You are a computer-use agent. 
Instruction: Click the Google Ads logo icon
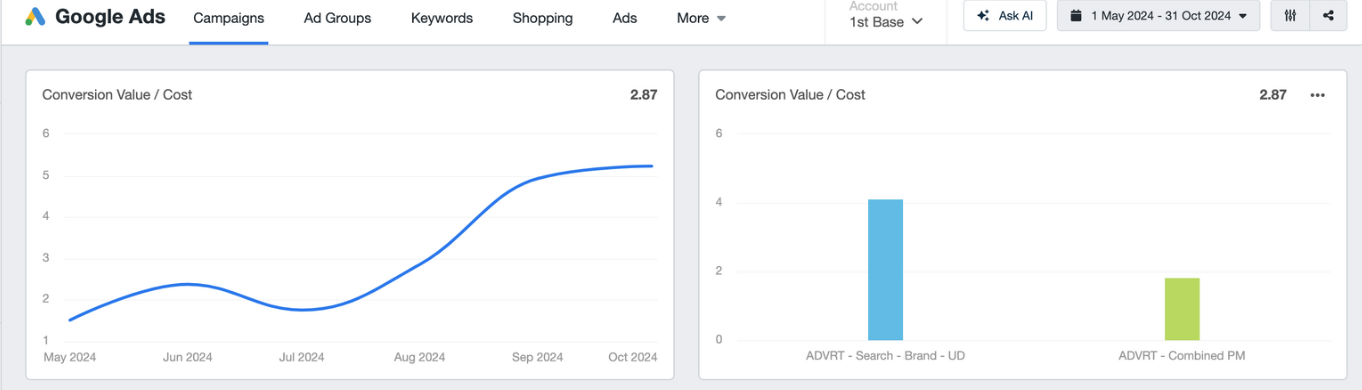tap(35, 16)
